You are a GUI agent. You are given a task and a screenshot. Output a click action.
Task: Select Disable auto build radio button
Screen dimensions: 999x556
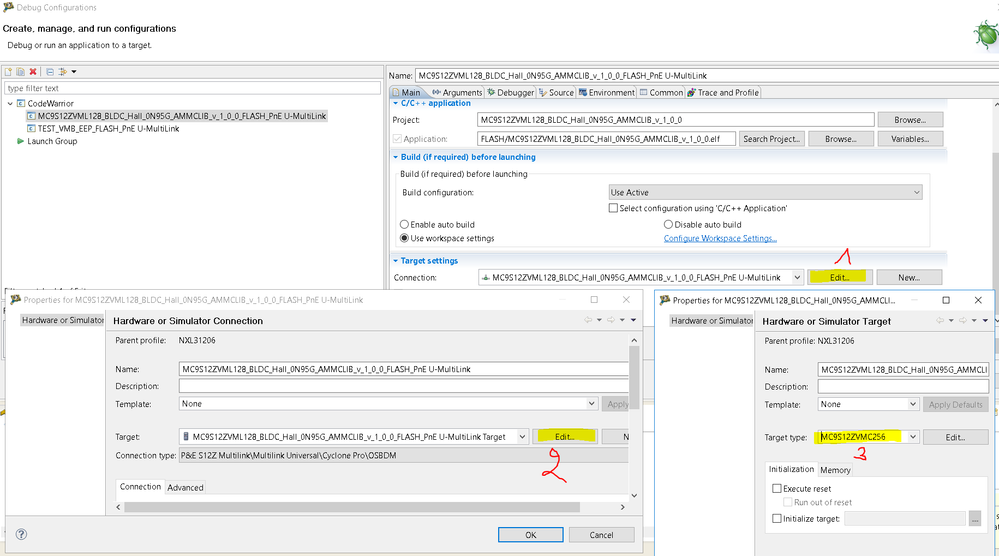tap(668, 225)
